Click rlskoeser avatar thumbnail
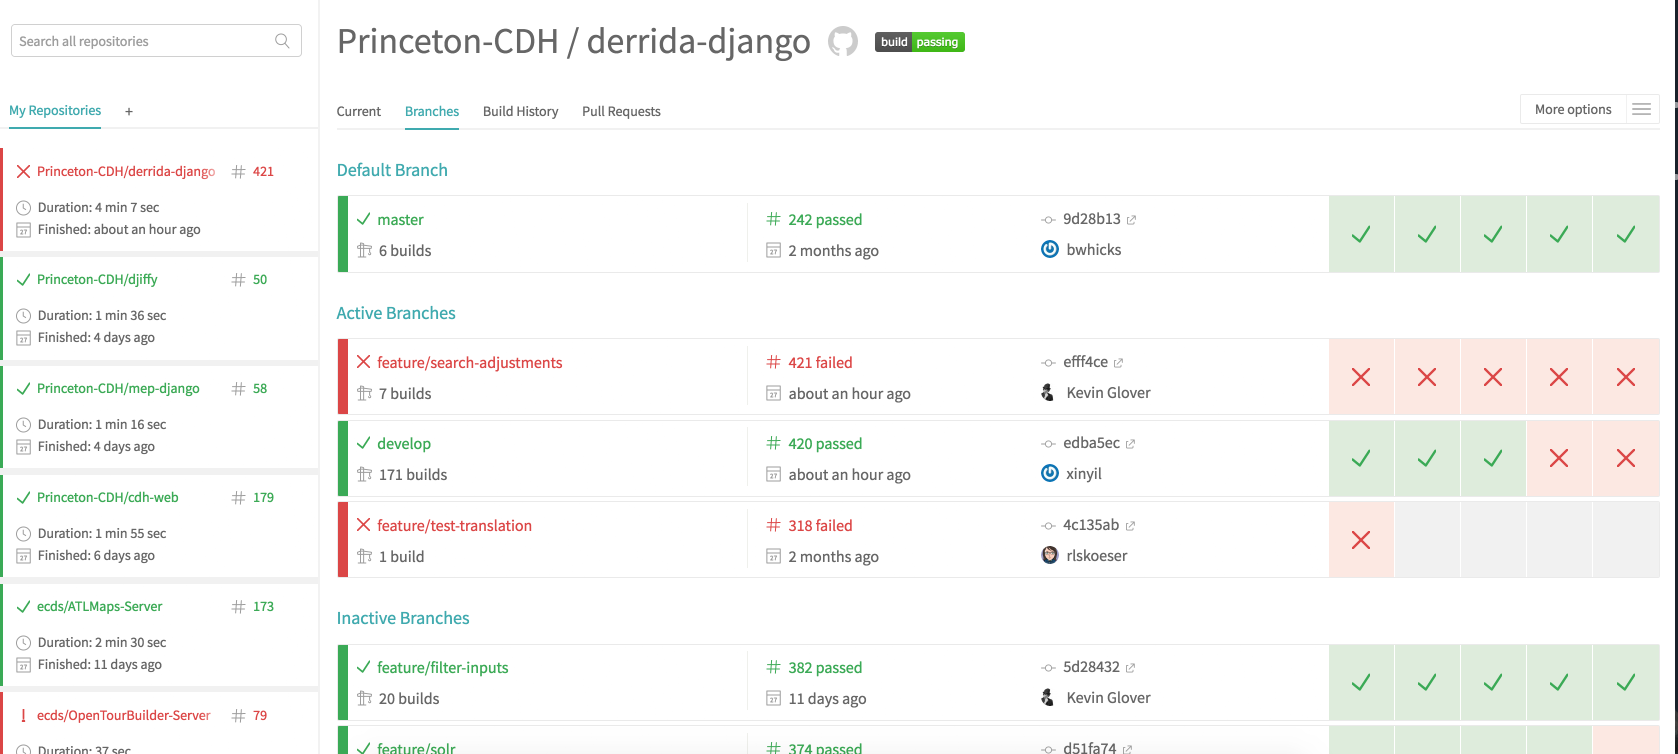The width and height of the screenshot is (1678, 754). (1050, 555)
